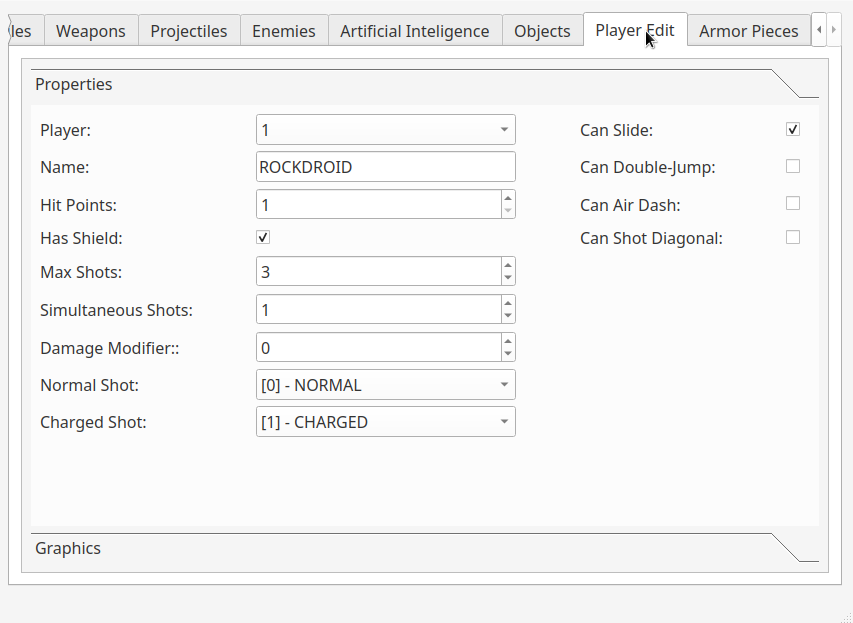Go to the Armor Pieces tab
The height and width of the screenshot is (623, 853).
[x=748, y=31]
